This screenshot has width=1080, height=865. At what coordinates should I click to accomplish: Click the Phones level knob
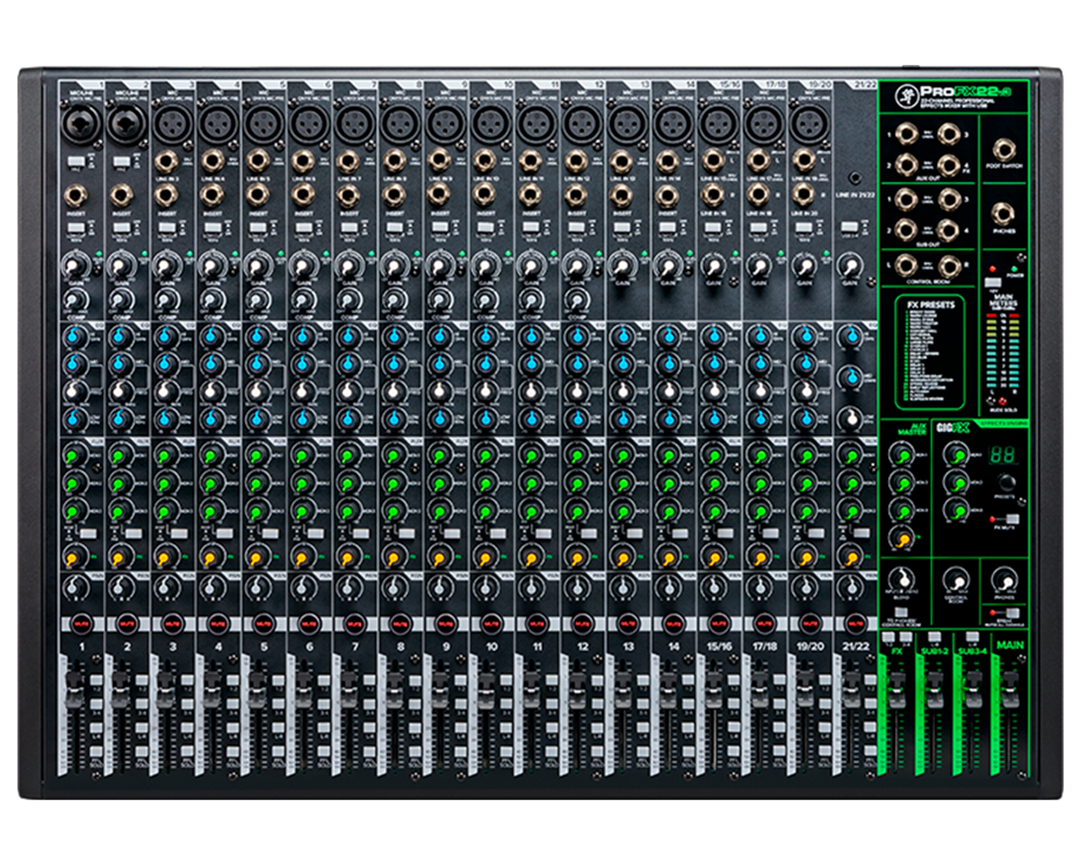click(1004, 580)
